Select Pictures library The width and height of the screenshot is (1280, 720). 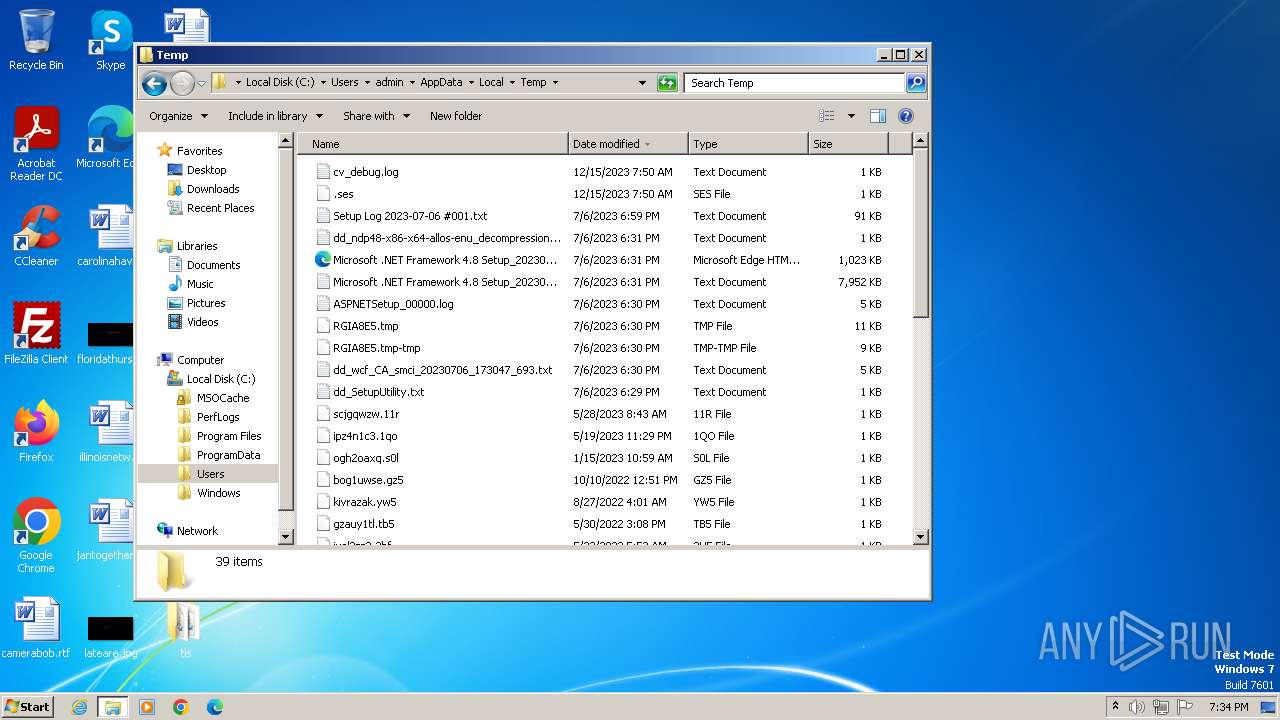click(205, 303)
